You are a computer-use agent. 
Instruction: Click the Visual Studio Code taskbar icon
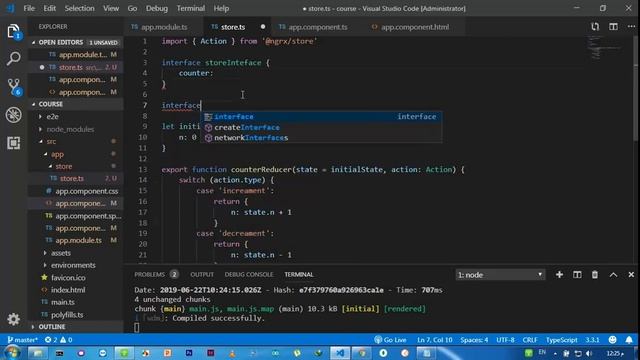pos(340,353)
